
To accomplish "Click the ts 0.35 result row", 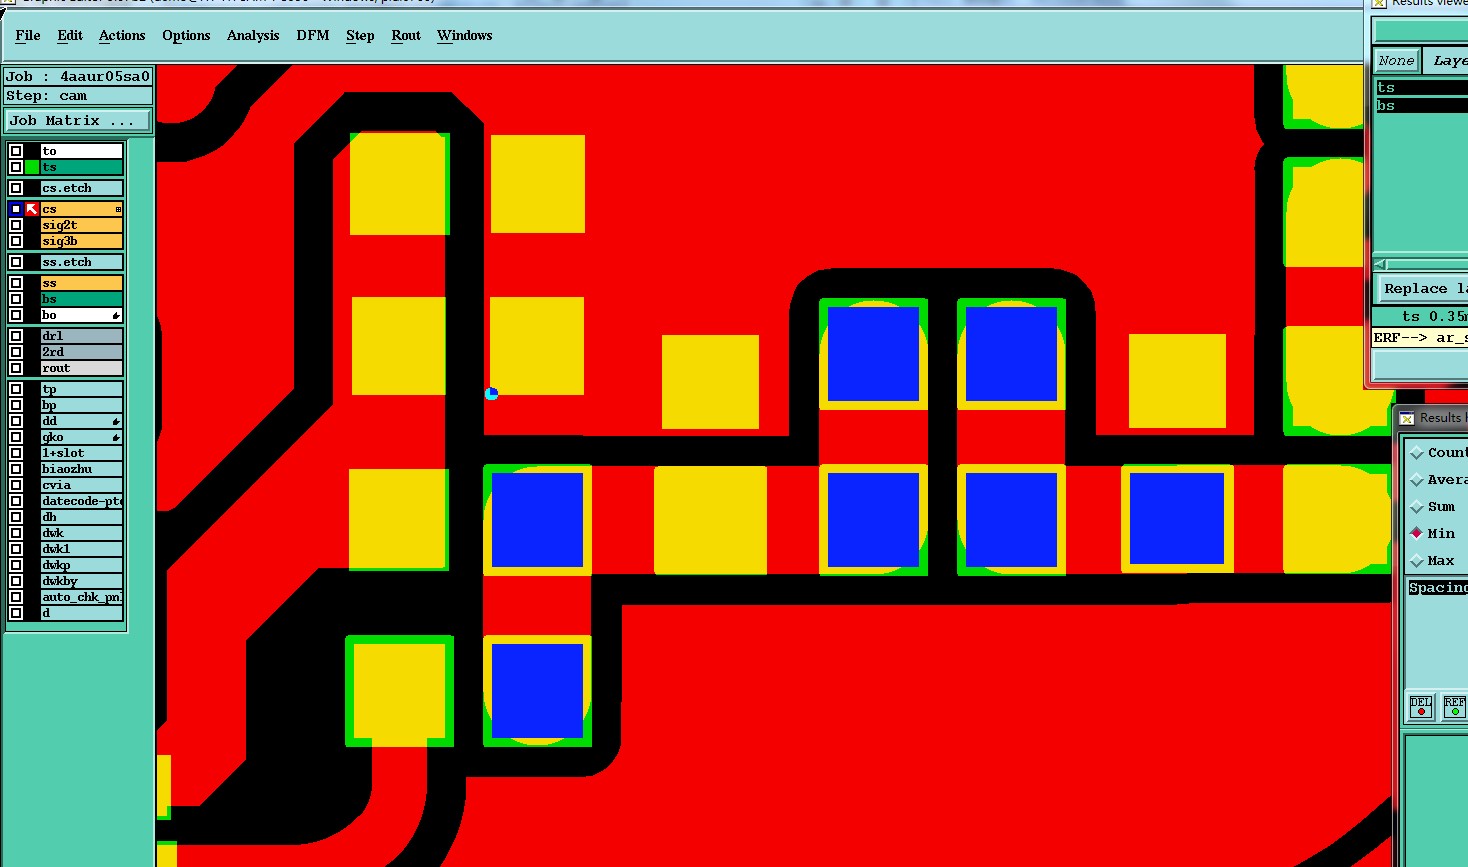I will 1420,317.
